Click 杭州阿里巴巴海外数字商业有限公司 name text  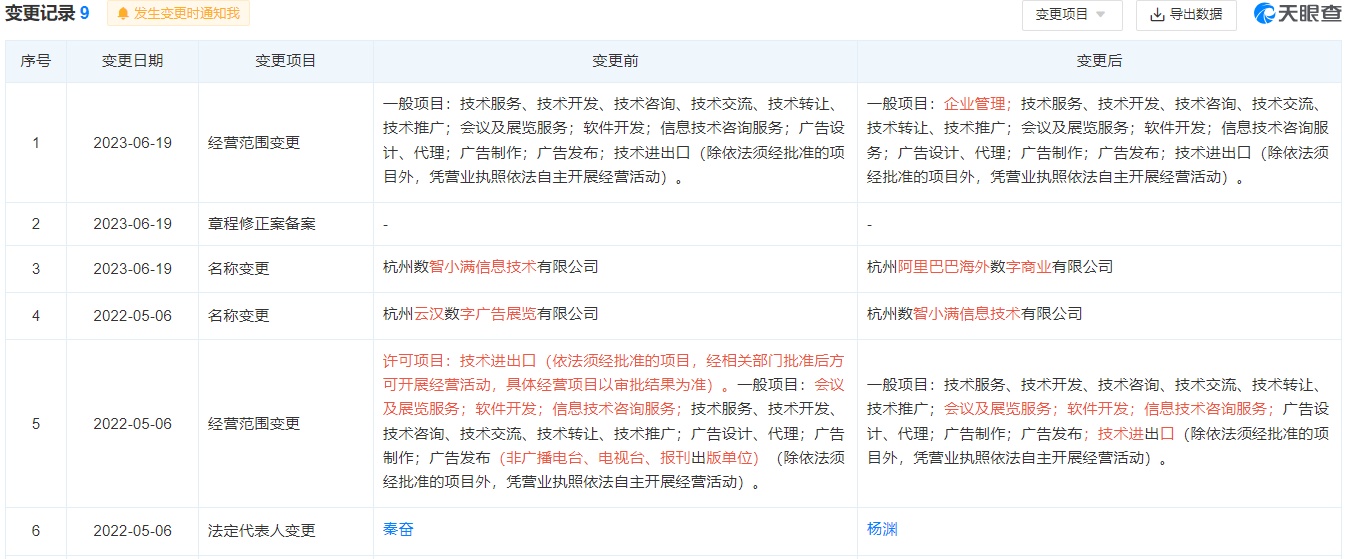tap(990, 267)
